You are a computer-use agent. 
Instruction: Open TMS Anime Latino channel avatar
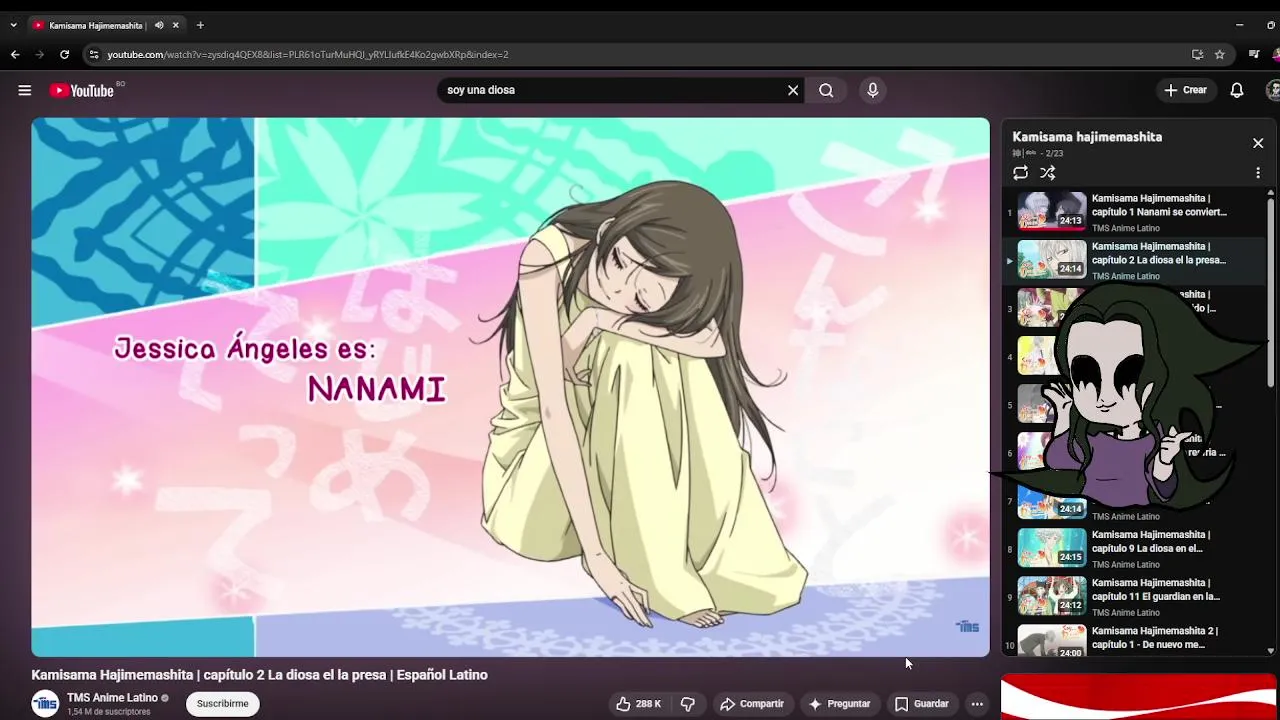coord(45,704)
